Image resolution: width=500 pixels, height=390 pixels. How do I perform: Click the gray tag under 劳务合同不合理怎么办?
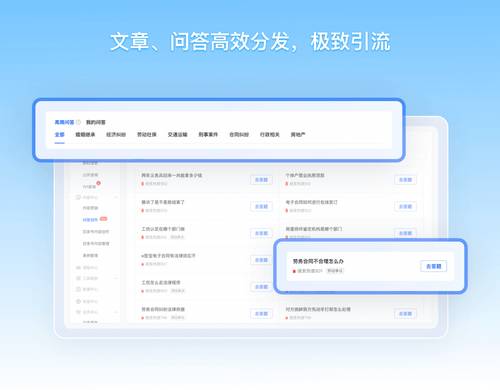tap(335, 271)
